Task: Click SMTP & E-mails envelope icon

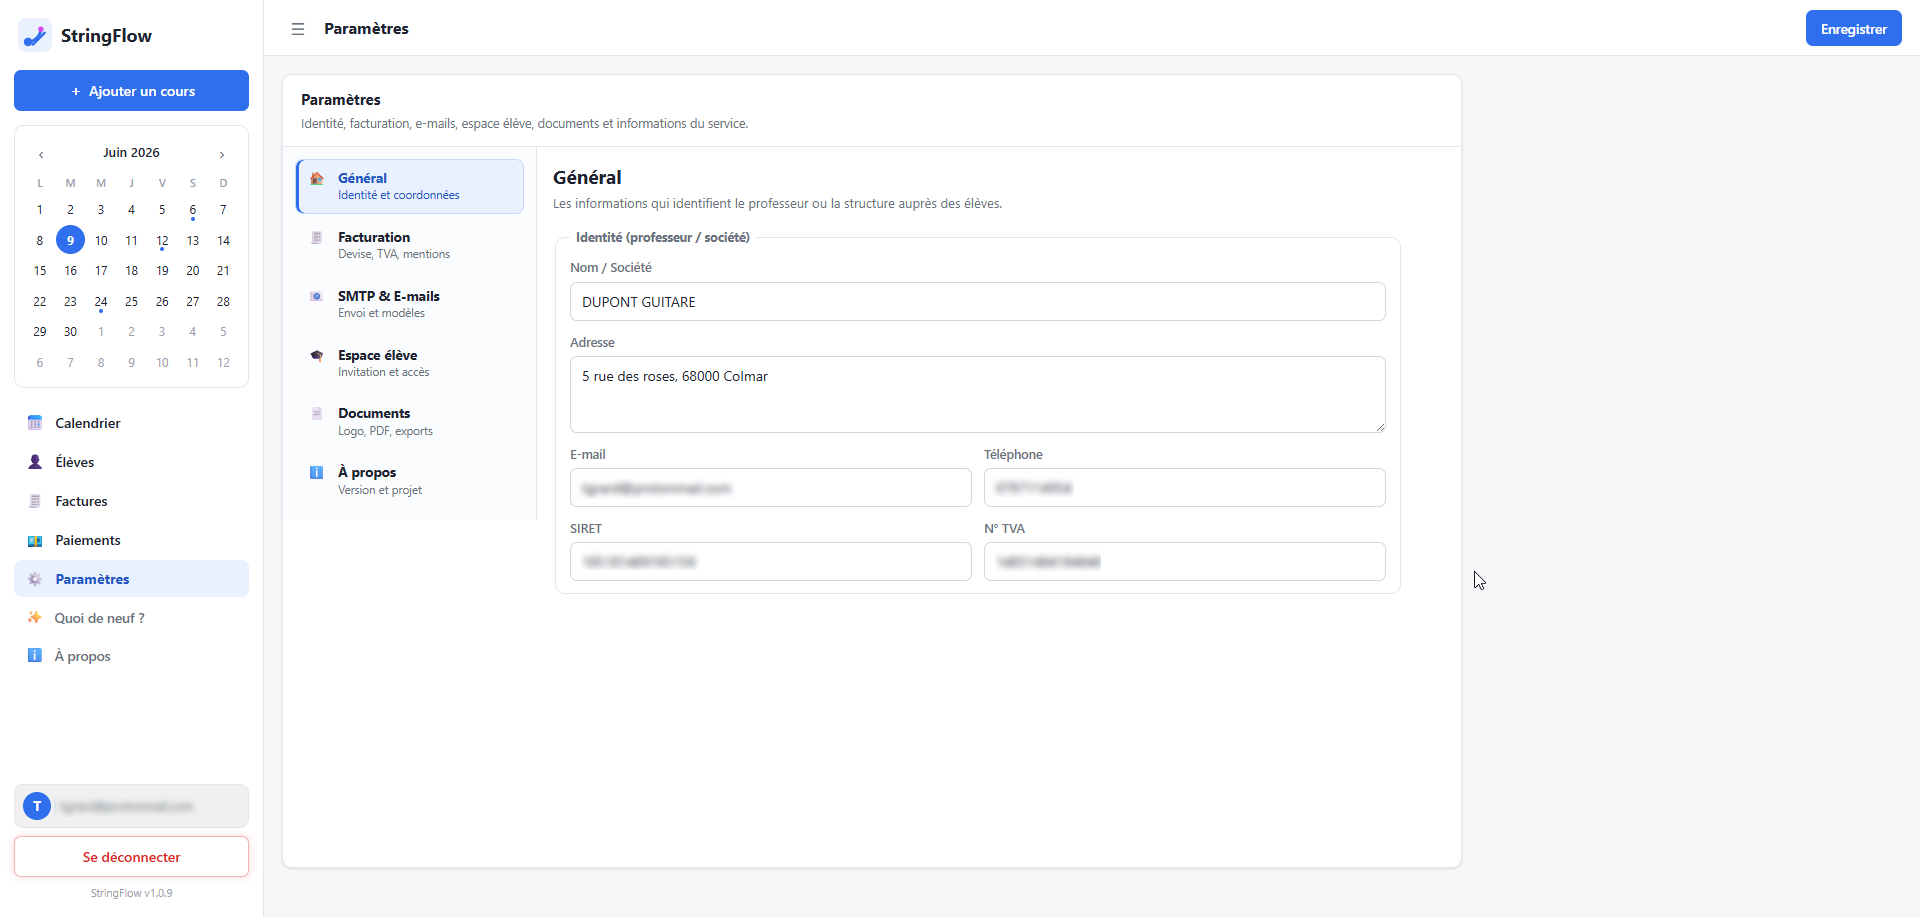Action: coord(317,297)
